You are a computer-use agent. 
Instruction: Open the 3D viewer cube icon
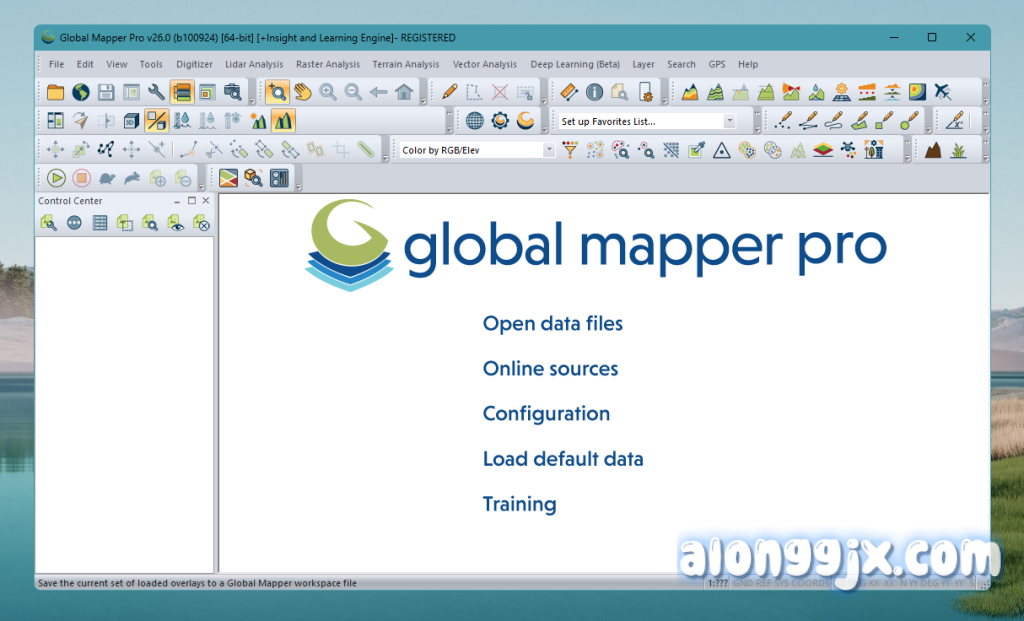click(x=131, y=121)
